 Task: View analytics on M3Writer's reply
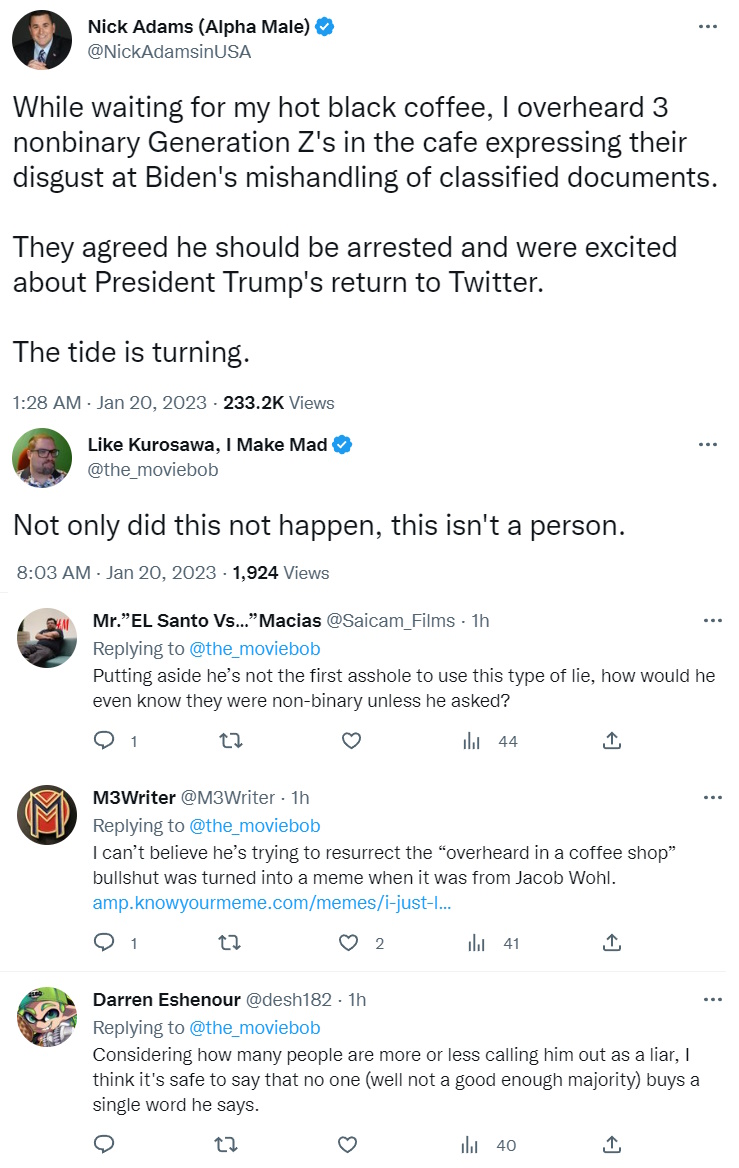point(475,942)
